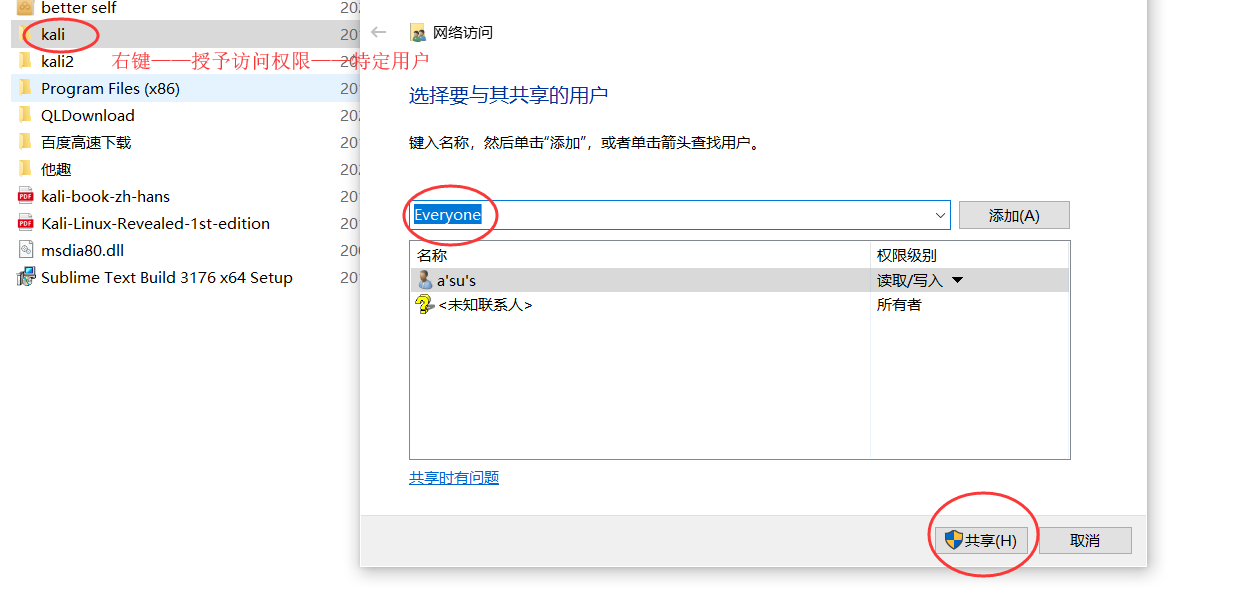Screen dimensions: 1240x594
Task: Select the a'su's user row name
Action: [x=456, y=281]
